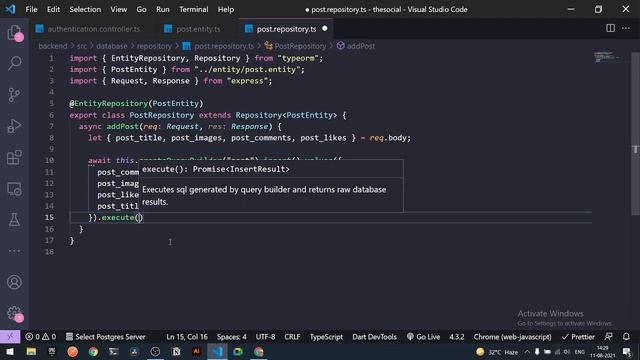Click the editor vertical scrollbar

635,133
